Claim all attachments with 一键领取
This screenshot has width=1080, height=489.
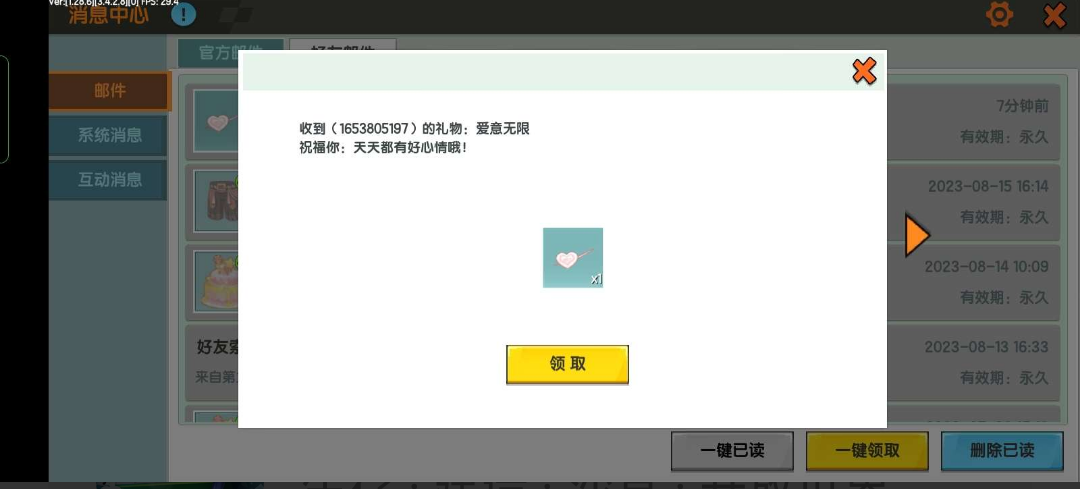(x=867, y=451)
